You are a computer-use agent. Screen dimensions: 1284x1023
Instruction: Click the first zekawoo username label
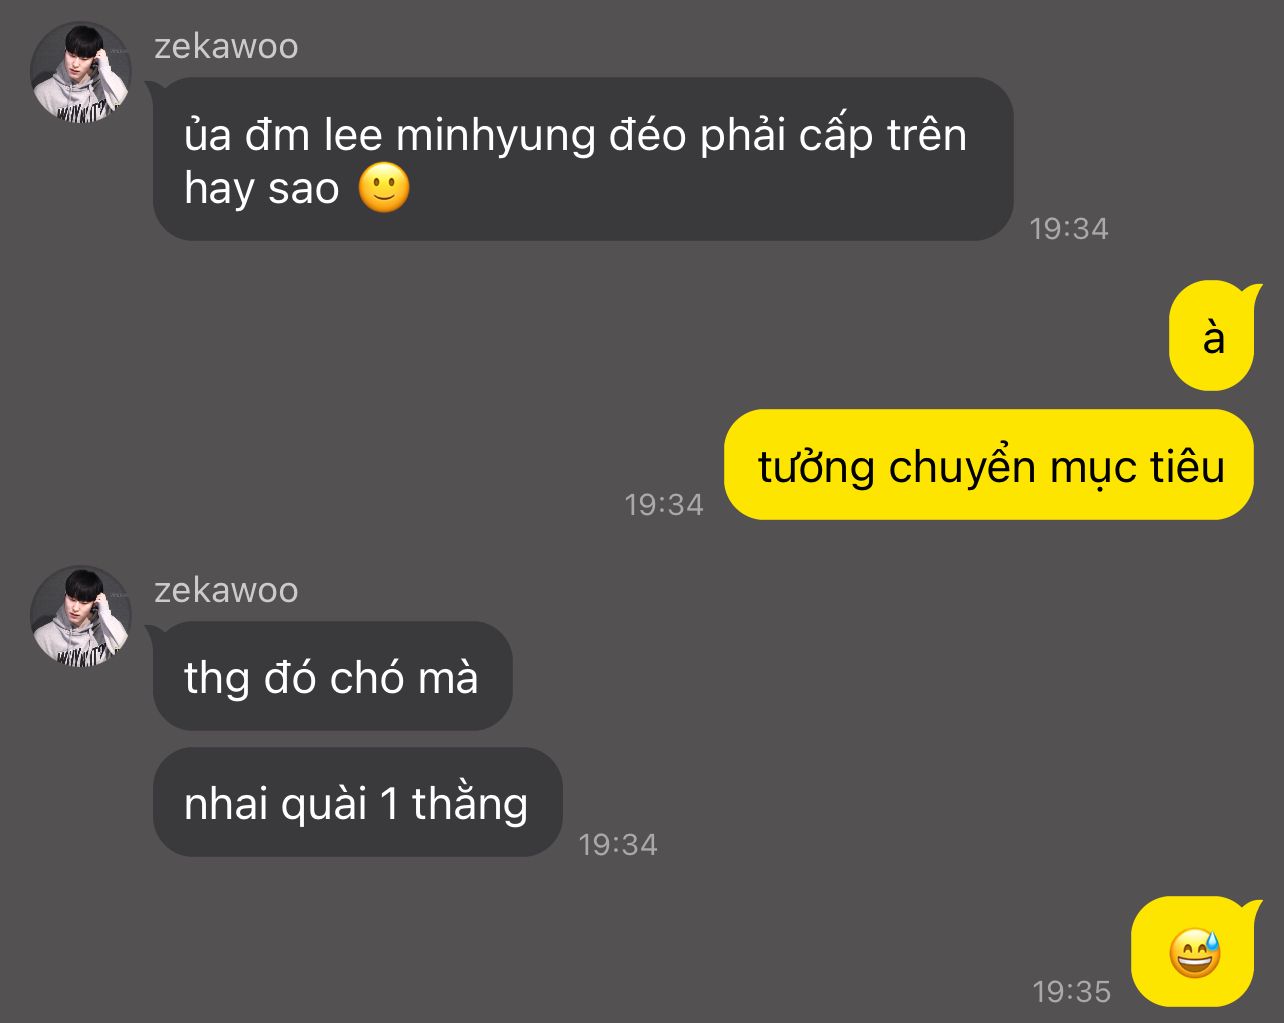(226, 46)
